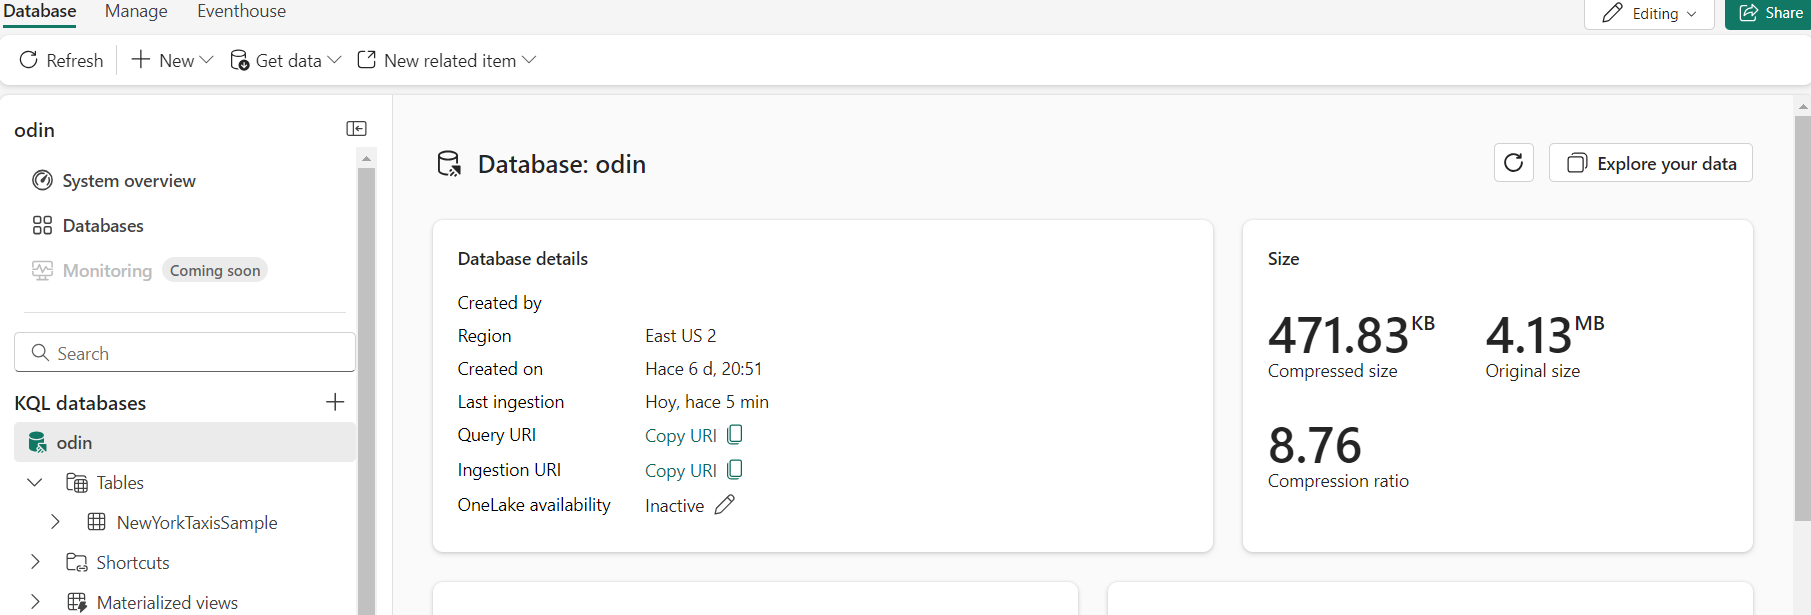The height and width of the screenshot is (615, 1811).
Task: Open System overview in sidebar
Action: click(x=128, y=181)
